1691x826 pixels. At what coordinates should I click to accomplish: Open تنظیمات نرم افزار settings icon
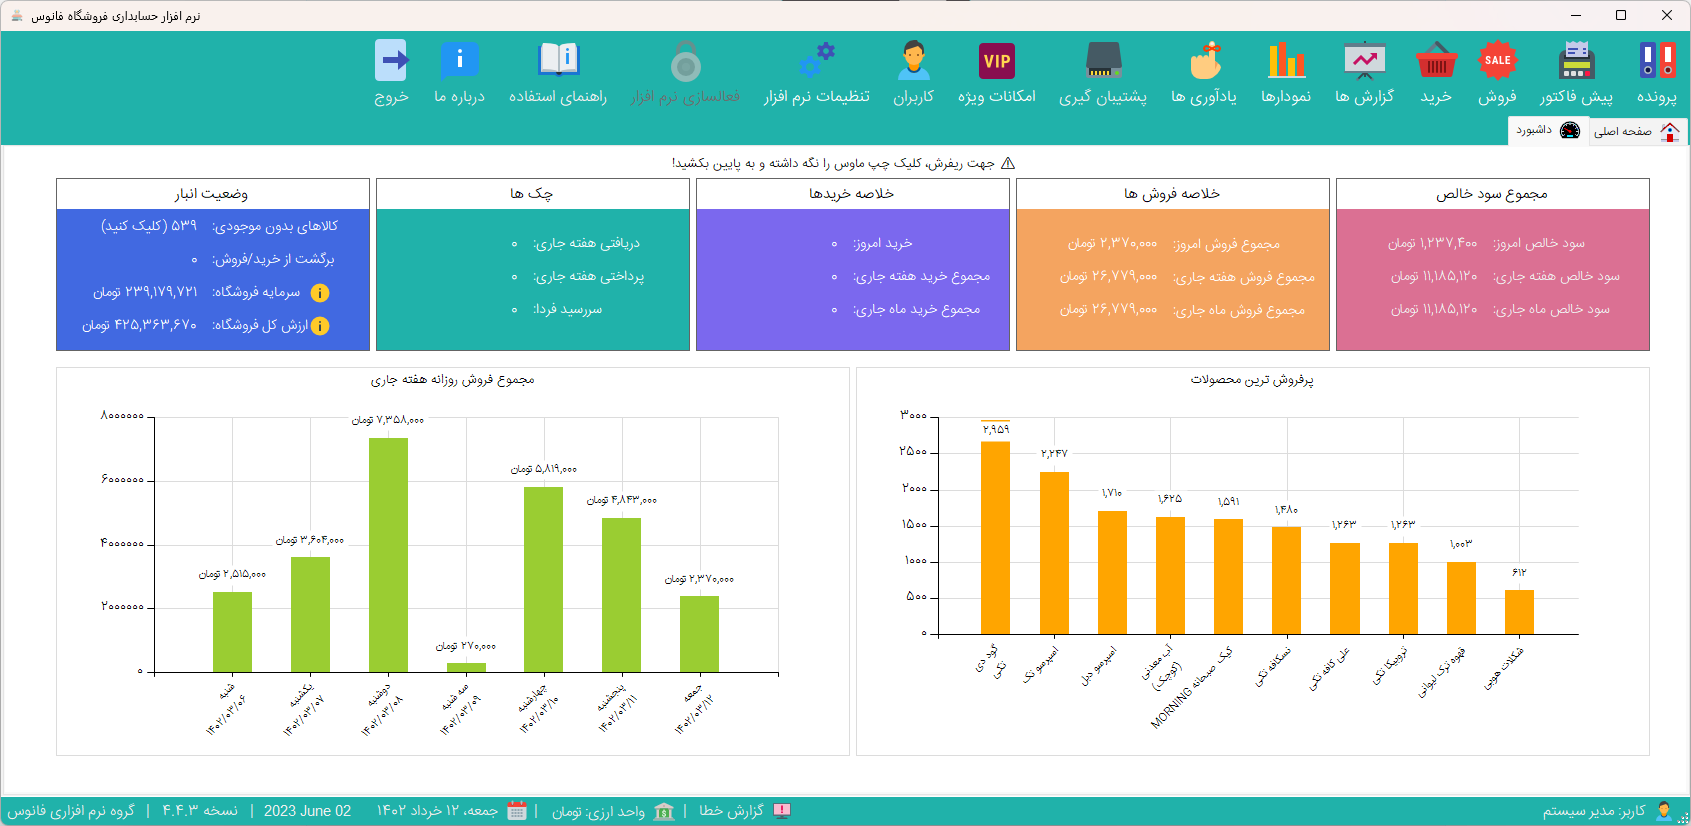point(817,61)
